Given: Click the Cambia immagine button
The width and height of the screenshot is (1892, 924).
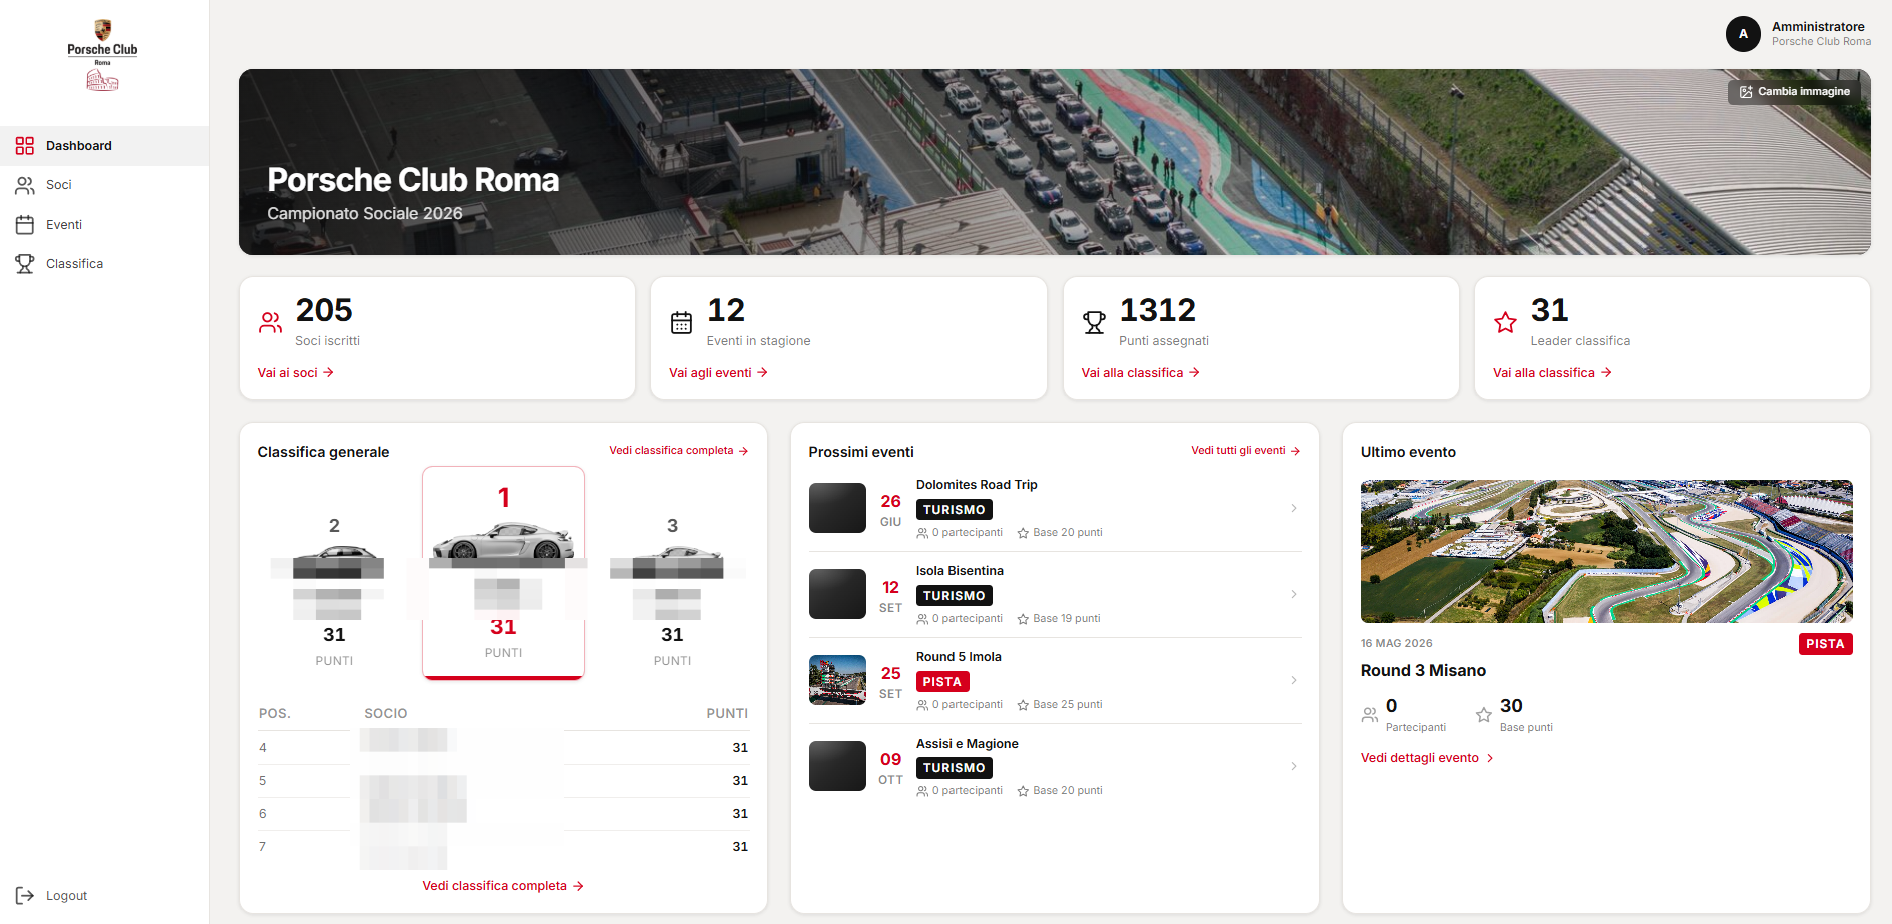Looking at the screenshot, I should pos(1794,92).
